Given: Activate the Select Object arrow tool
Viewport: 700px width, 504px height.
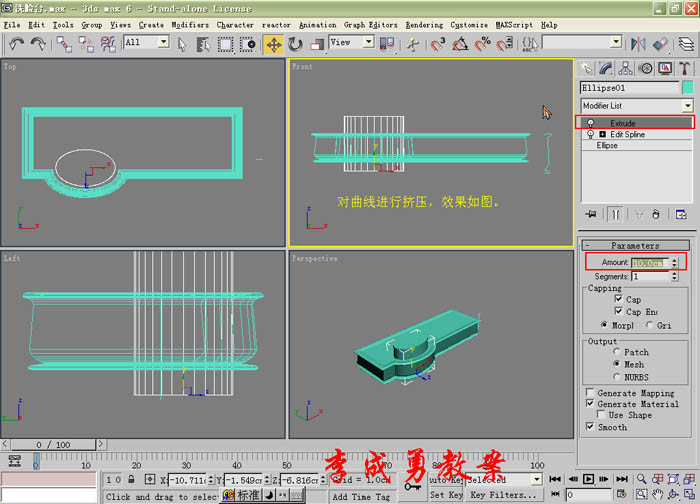Looking at the screenshot, I should click(182, 44).
